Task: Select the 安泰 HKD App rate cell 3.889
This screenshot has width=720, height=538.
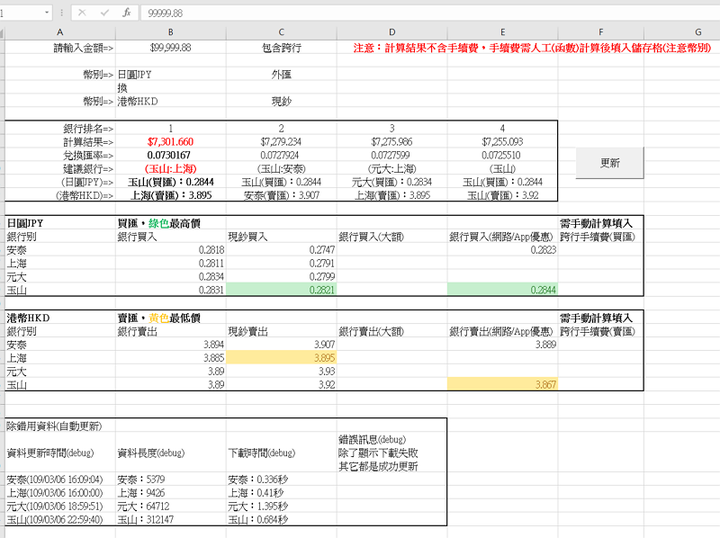Action: (x=502, y=344)
